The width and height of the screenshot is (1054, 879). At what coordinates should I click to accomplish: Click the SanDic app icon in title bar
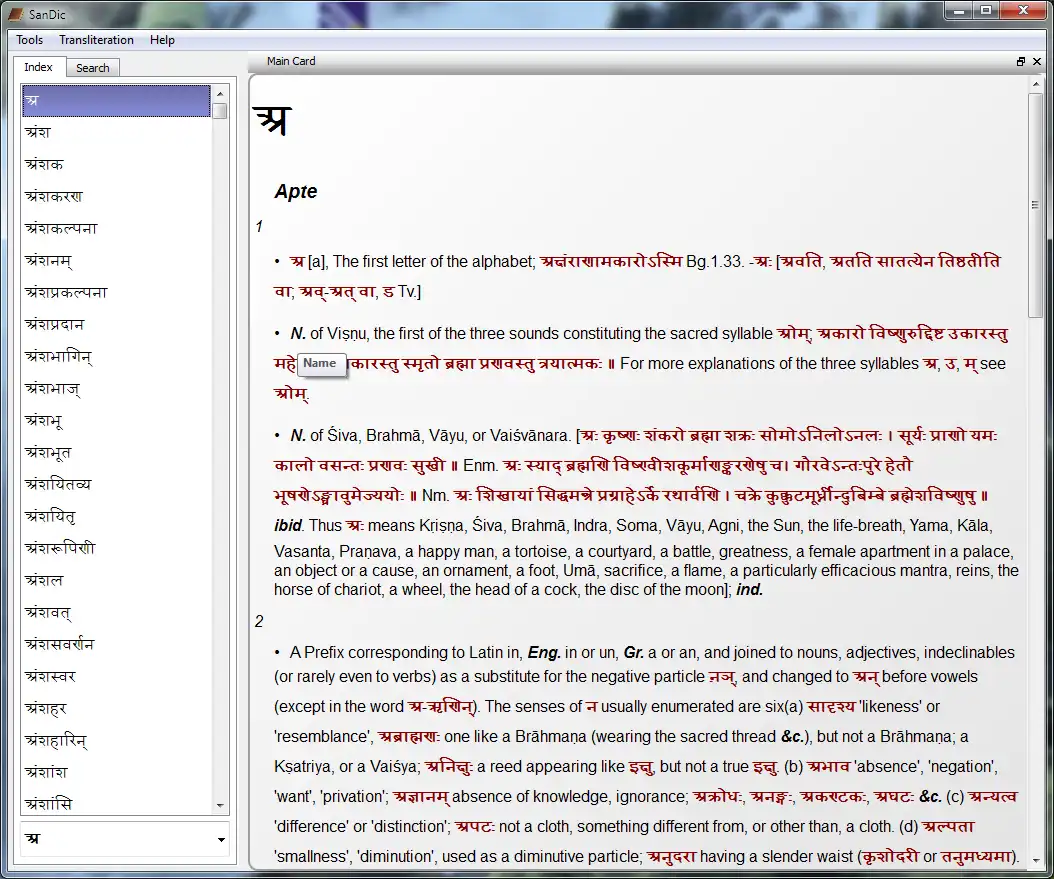pos(15,13)
